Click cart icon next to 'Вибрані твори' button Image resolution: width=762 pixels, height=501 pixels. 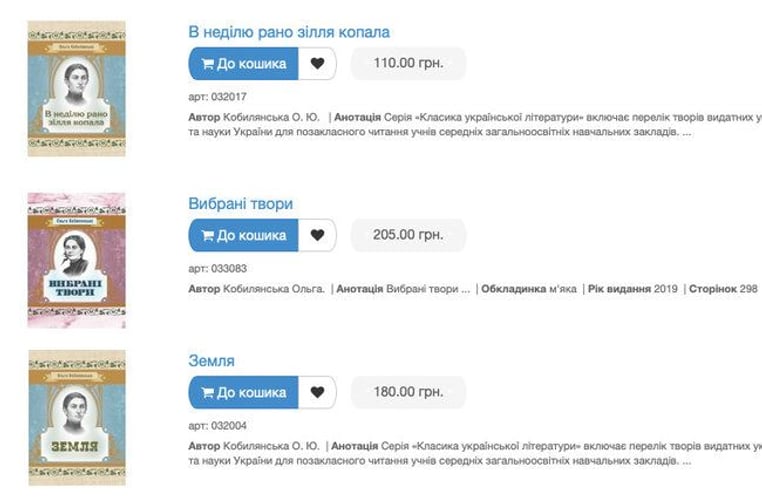[208, 235]
